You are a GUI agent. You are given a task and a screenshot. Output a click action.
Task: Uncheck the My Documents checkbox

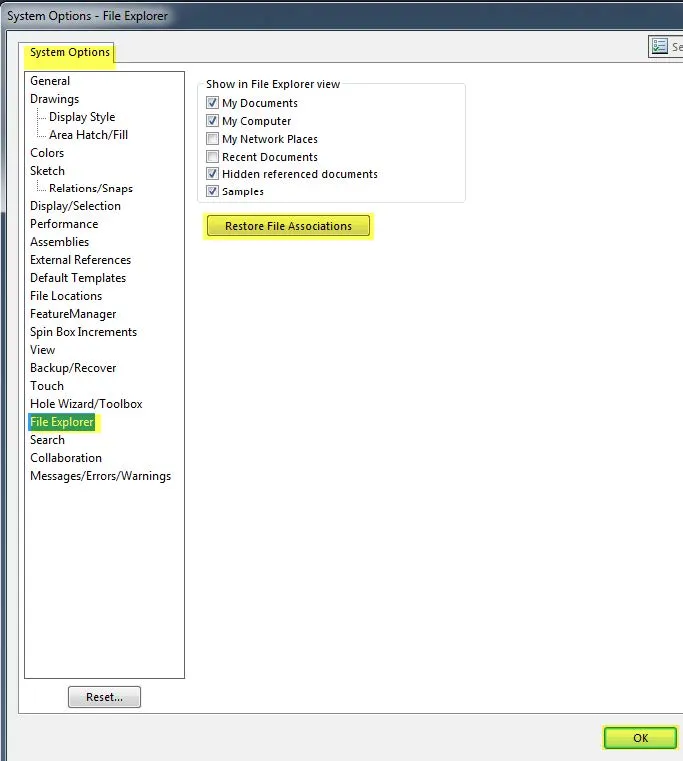212,103
